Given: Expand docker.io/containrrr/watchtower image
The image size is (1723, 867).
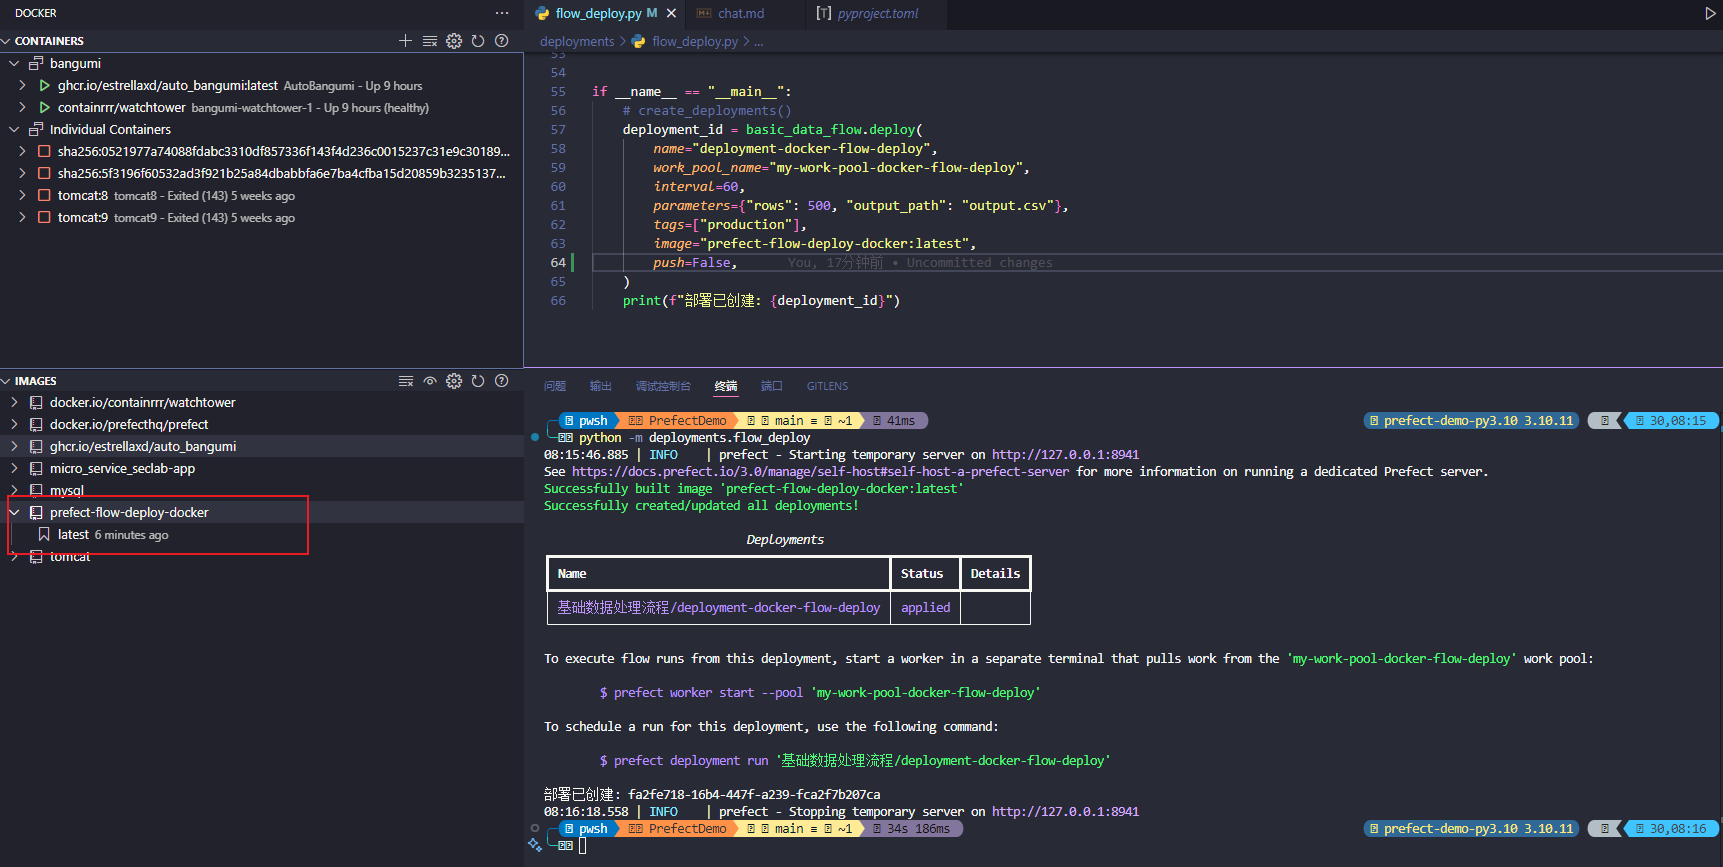Looking at the screenshot, I should pyautogui.click(x=14, y=403).
